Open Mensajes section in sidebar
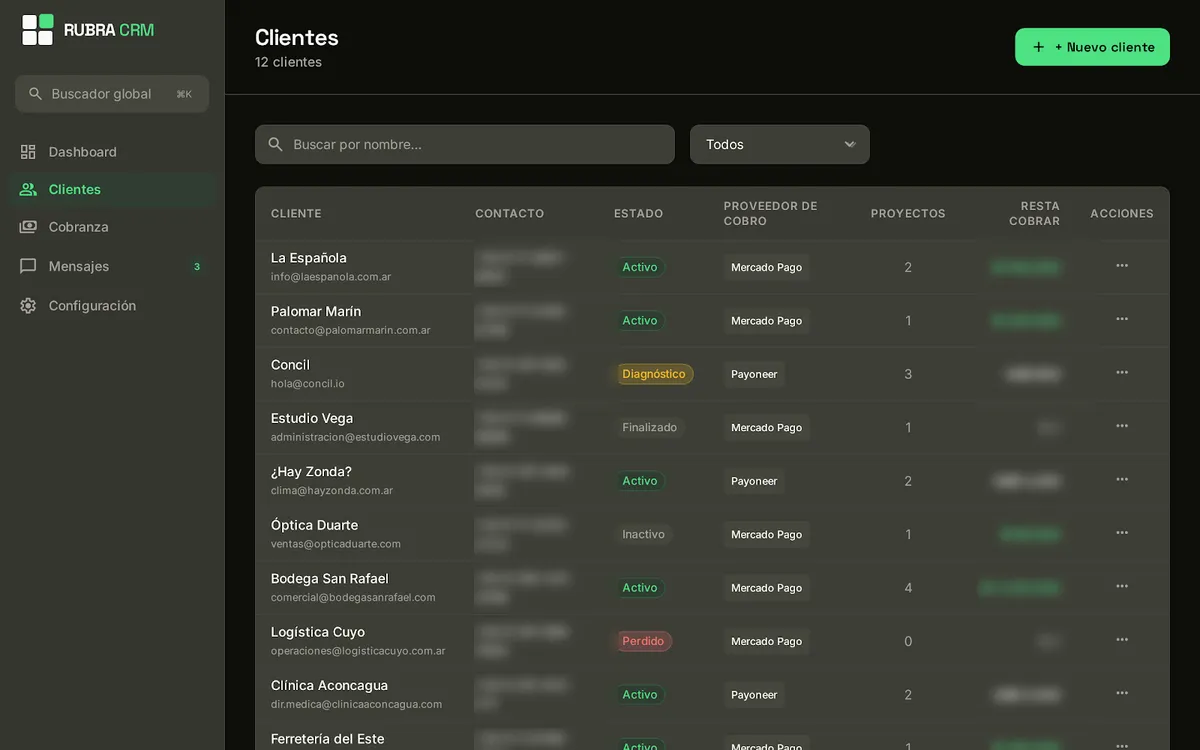This screenshot has height=750, width=1200. 112,266
